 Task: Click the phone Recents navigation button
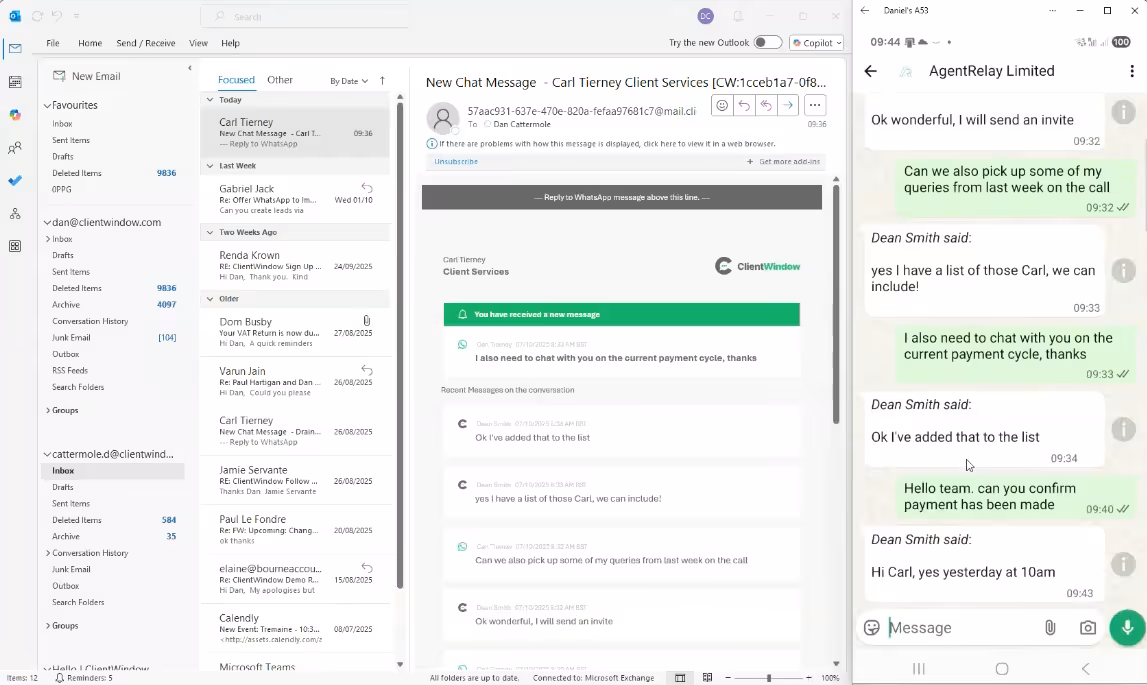pyautogui.click(x=919, y=669)
